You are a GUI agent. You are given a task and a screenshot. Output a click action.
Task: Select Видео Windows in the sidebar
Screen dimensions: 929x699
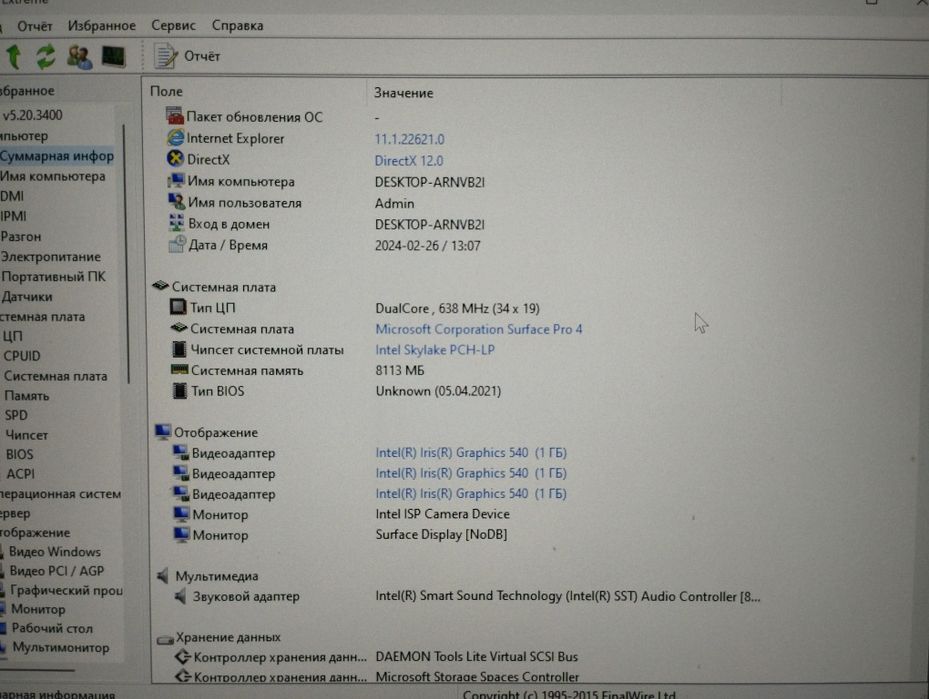coord(55,551)
